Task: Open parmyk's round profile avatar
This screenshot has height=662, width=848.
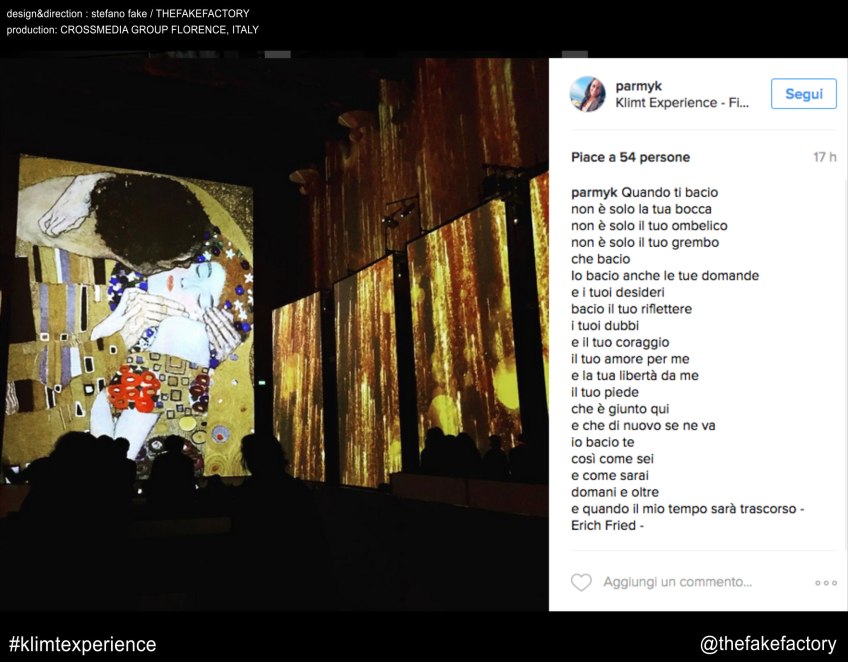Action: (587, 94)
